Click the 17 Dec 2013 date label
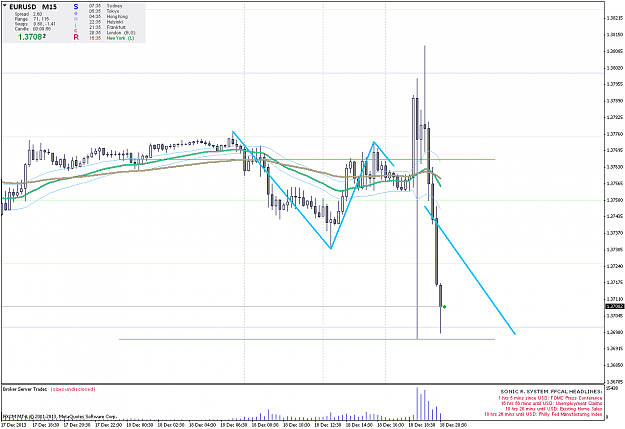The height and width of the screenshot is (429, 625). (x=12, y=425)
